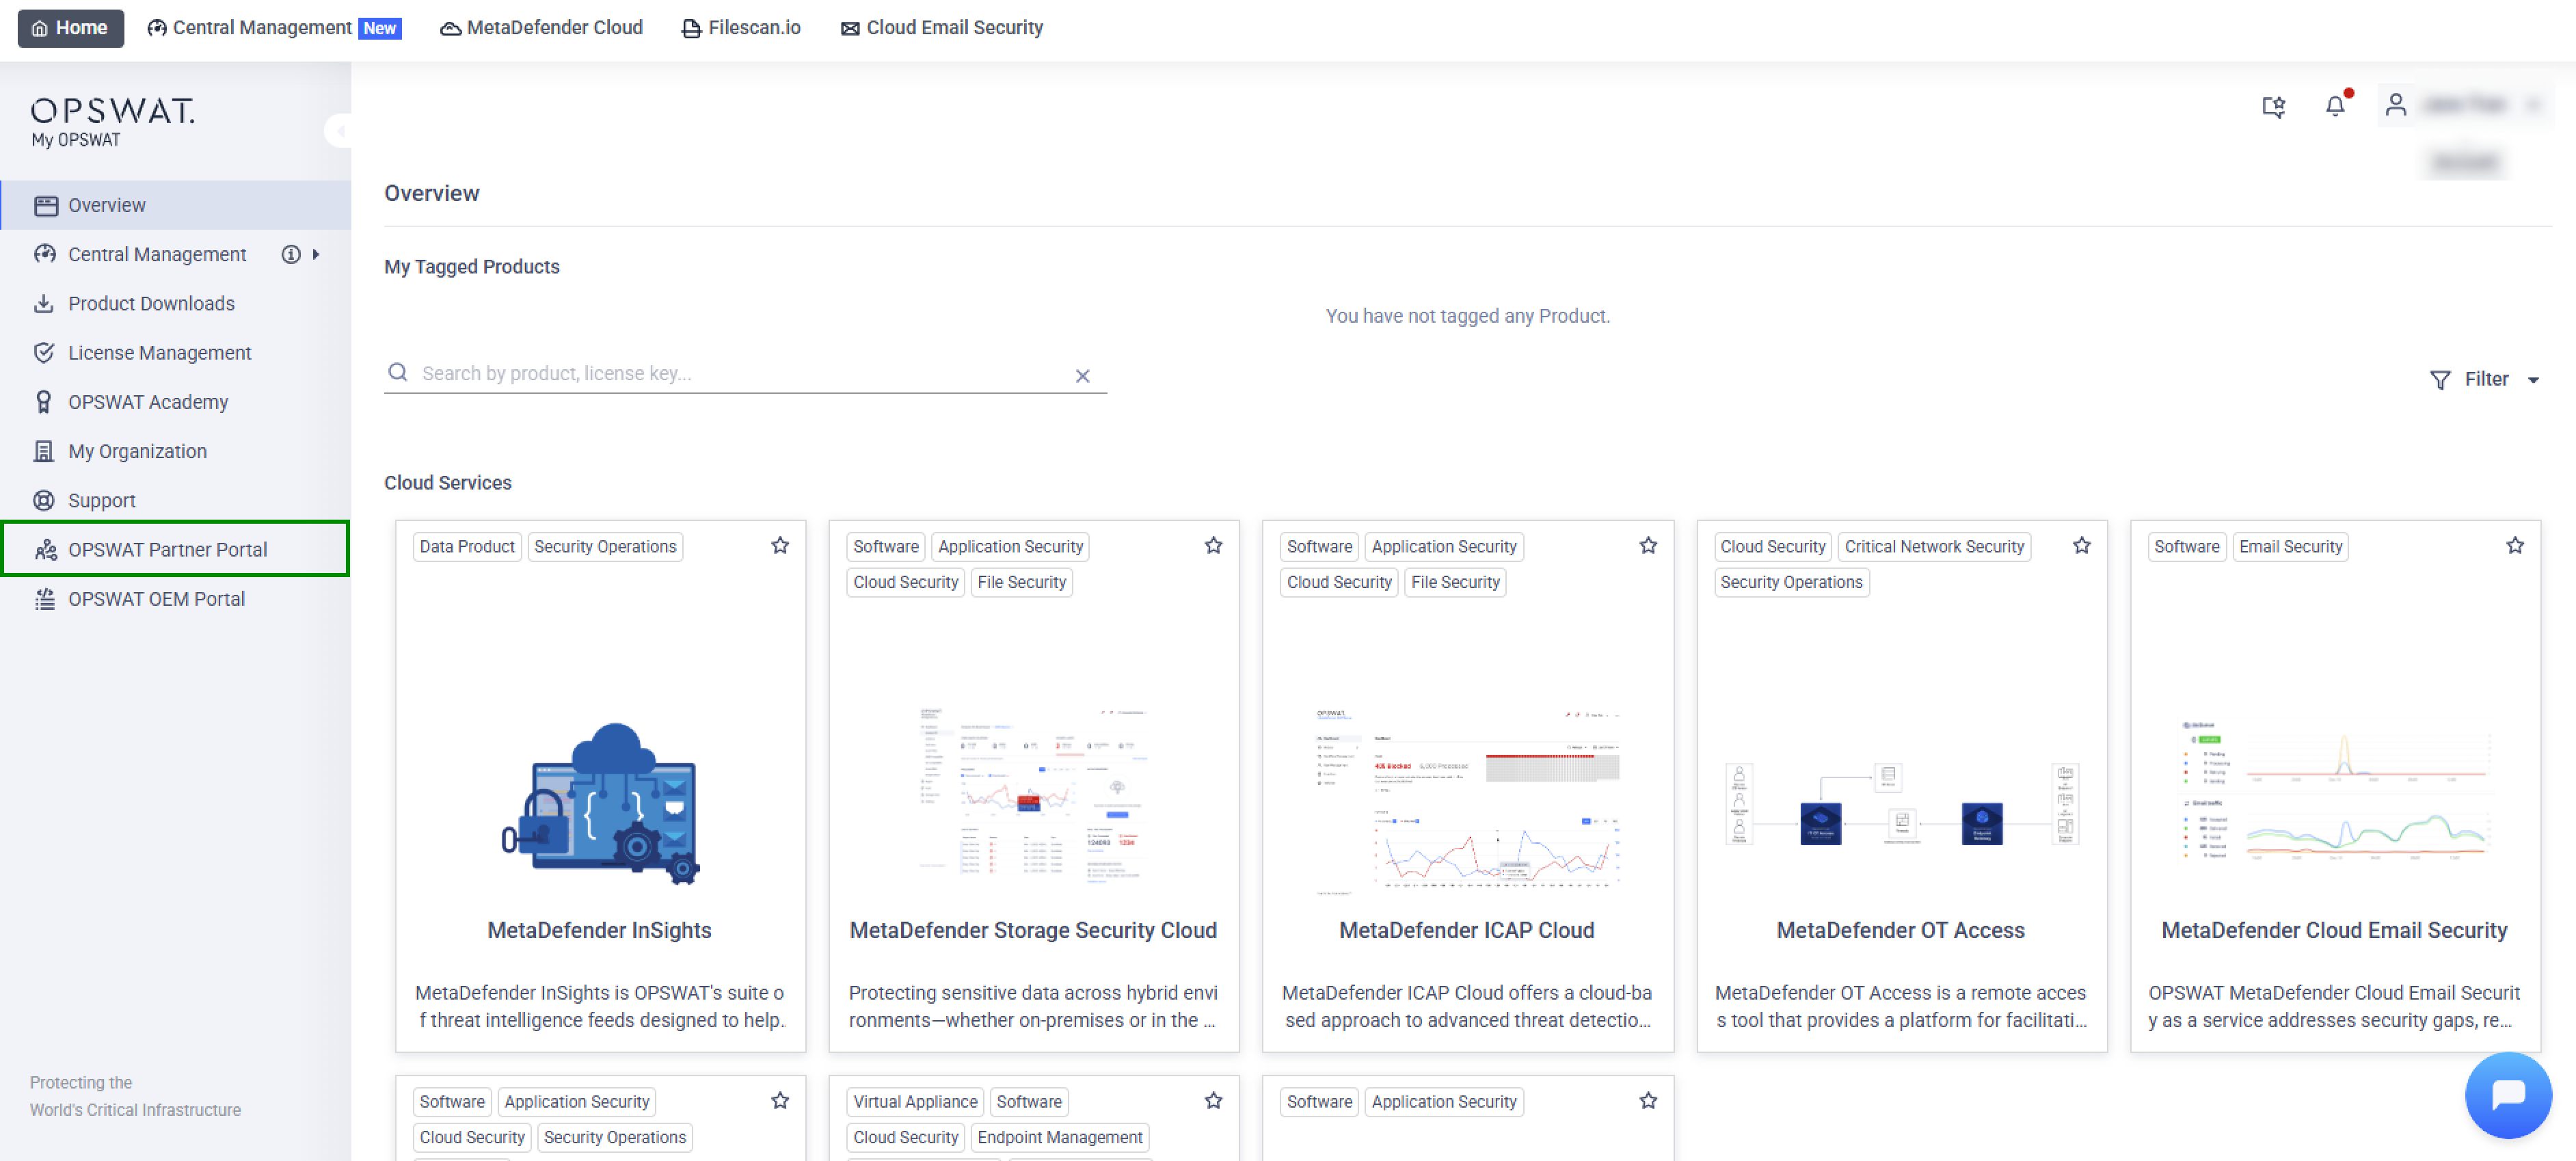Click Data Product tag on InSights card
The image size is (2576, 1161).
(x=467, y=546)
